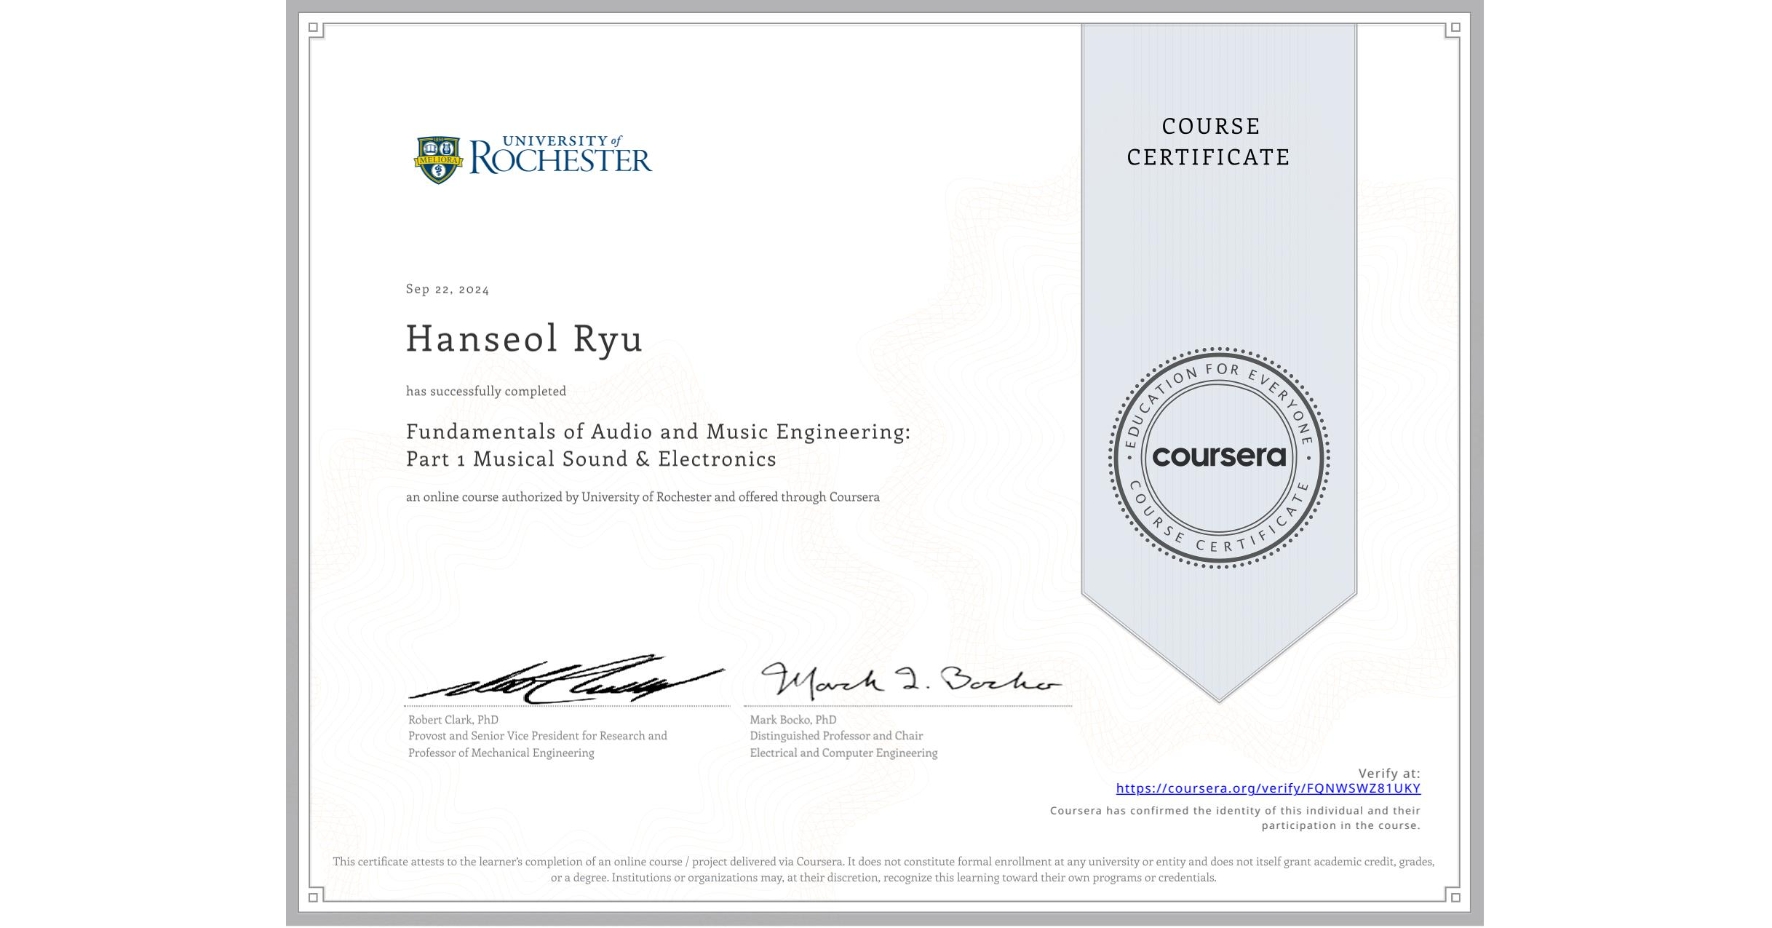Click the date Sep 22, 2024
The image size is (1772, 928).
[x=448, y=289]
